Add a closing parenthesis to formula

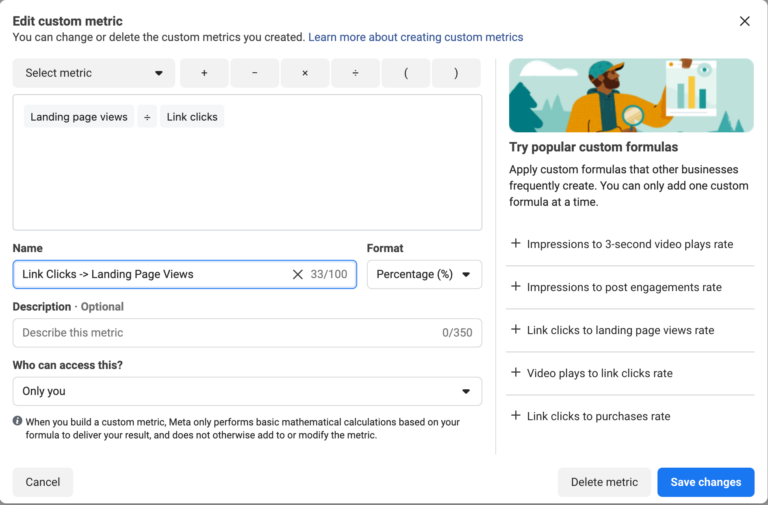click(x=456, y=73)
